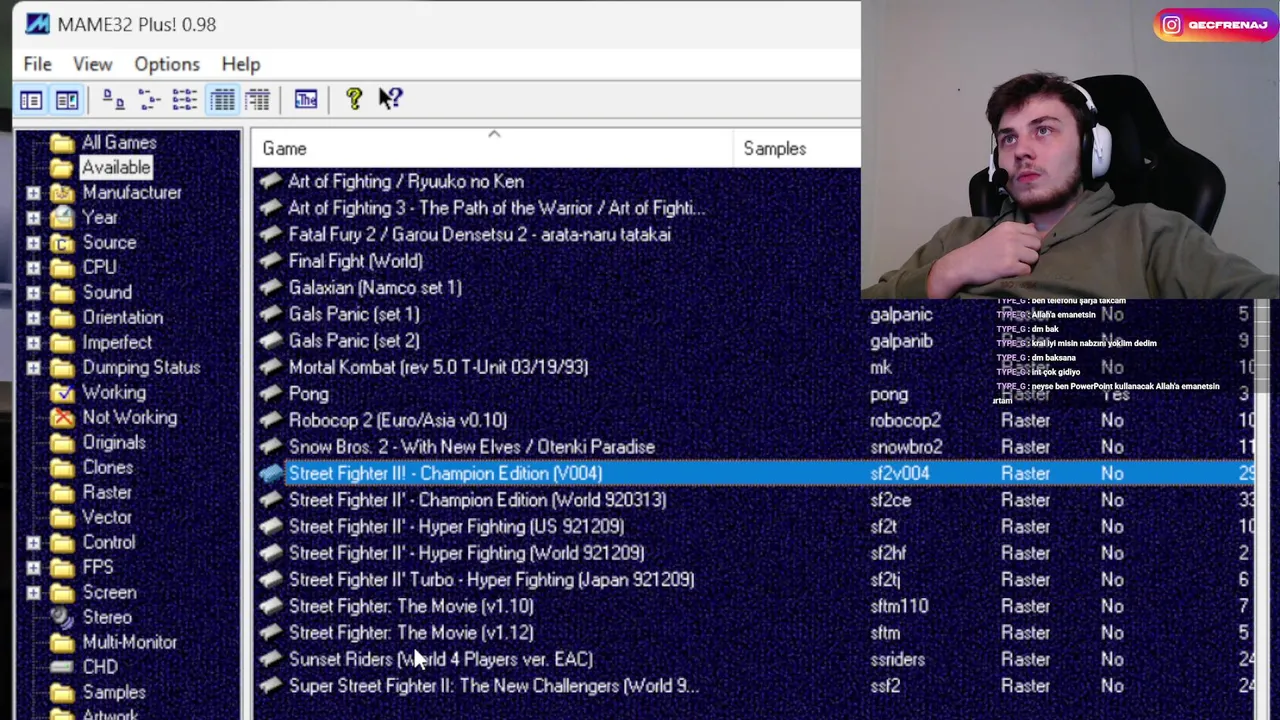Select the All Games folder
Screen dimensions: 1280x720
click(x=119, y=143)
